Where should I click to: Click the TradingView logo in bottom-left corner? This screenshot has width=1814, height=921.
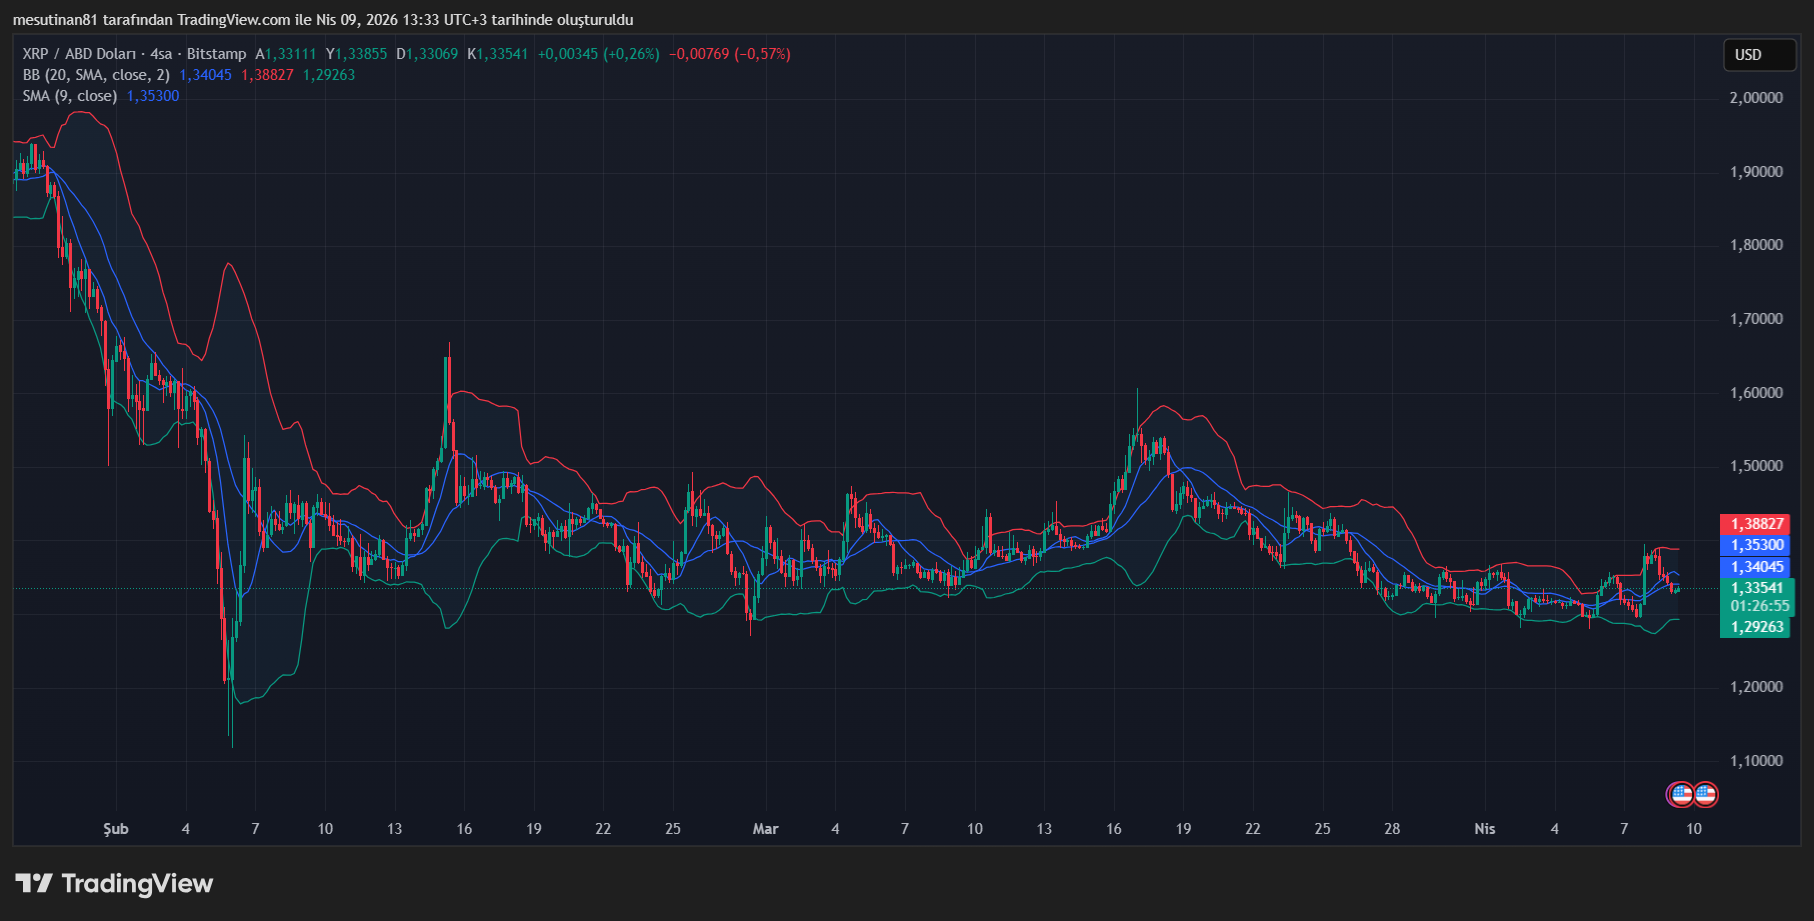pyautogui.click(x=113, y=884)
